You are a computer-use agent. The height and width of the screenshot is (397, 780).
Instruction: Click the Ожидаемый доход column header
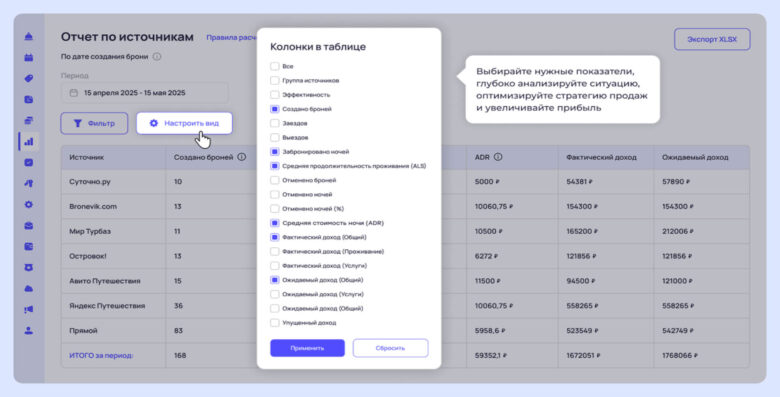pos(695,157)
